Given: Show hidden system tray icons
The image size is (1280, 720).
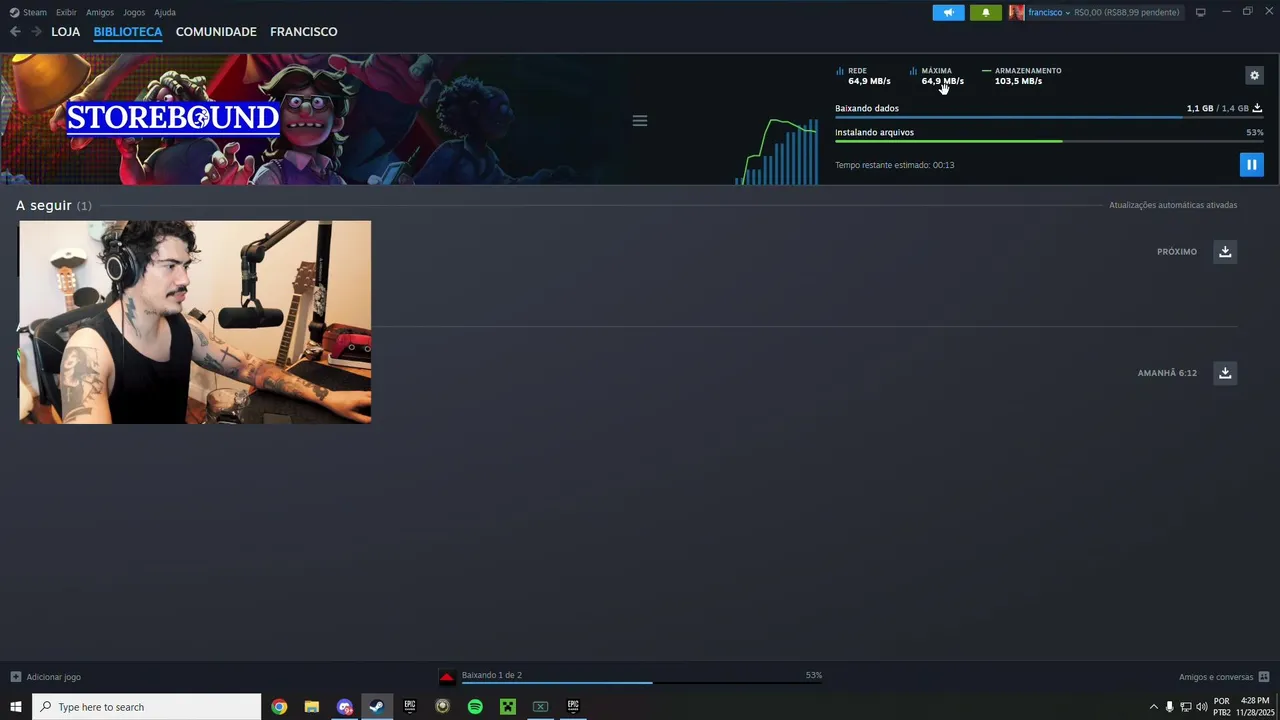Looking at the screenshot, I should [x=1153, y=707].
